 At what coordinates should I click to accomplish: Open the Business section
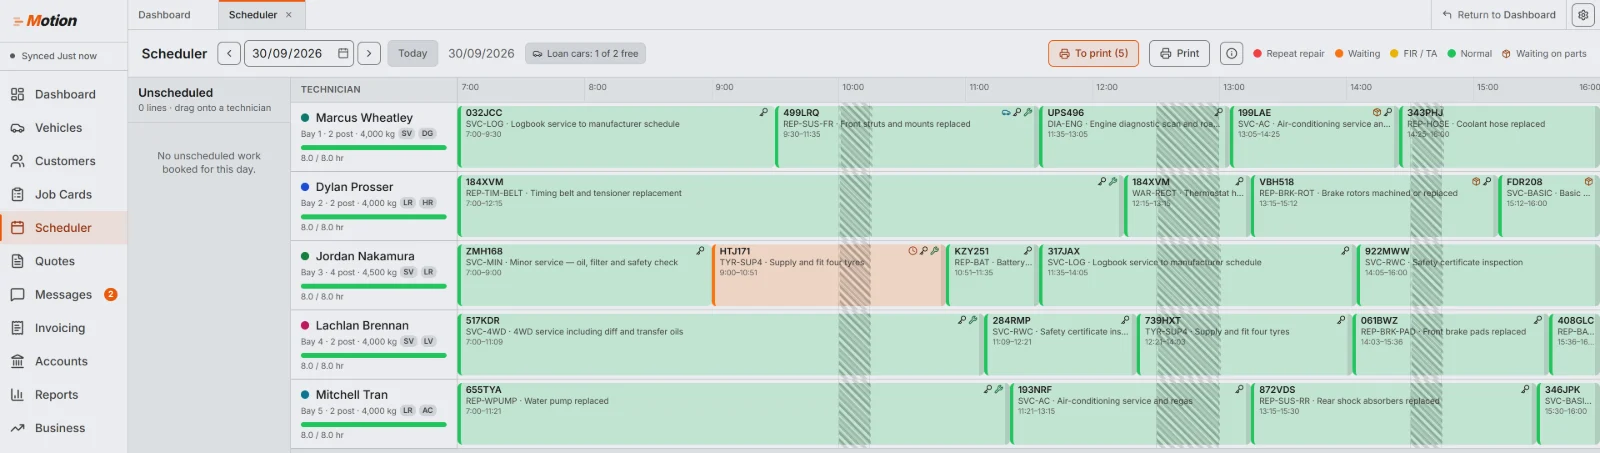pos(64,428)
